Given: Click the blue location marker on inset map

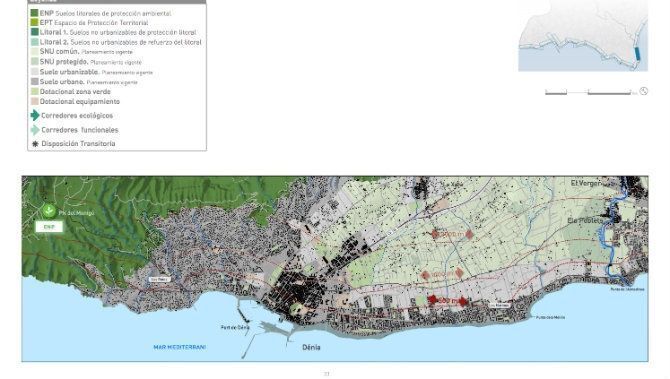Looking at the screenshot, I should point(638,54).
